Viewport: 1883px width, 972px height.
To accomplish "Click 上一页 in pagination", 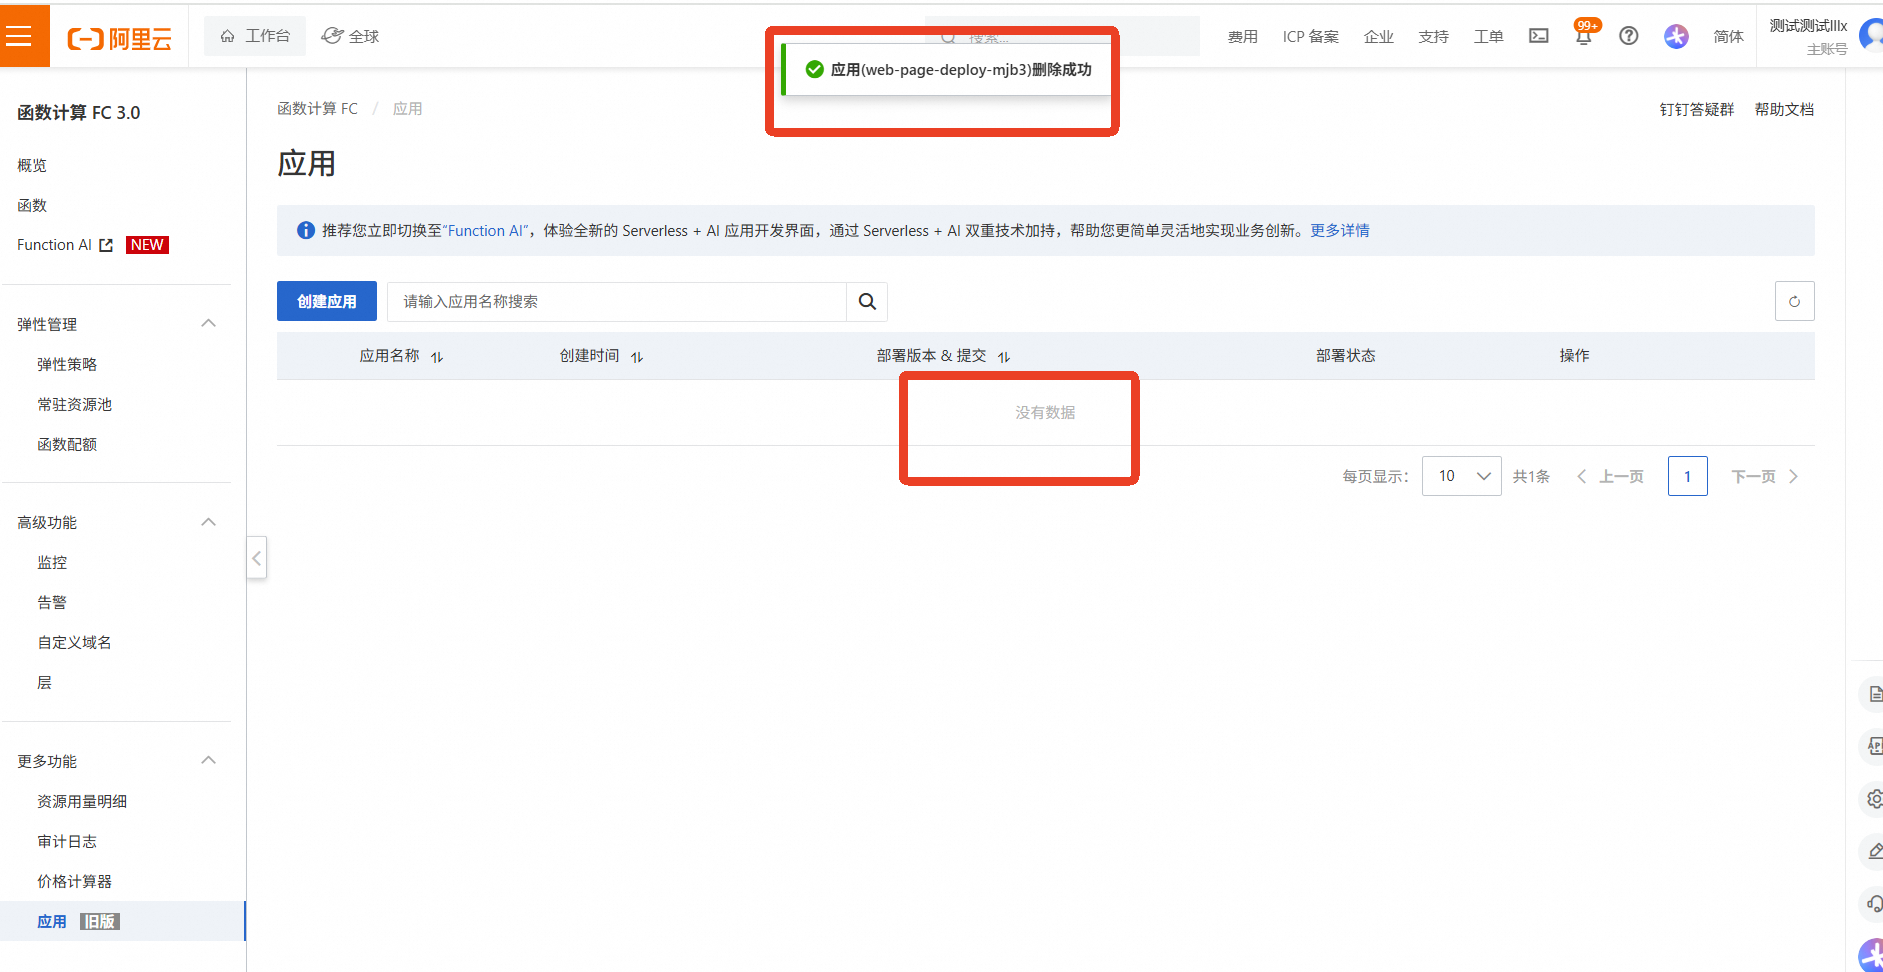I will click(1611, 476).
